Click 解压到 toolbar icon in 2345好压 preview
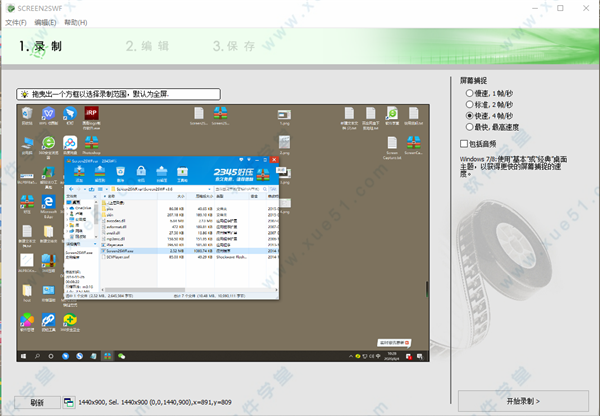This screenshot has height=416, width=600. tap(100, 174)
